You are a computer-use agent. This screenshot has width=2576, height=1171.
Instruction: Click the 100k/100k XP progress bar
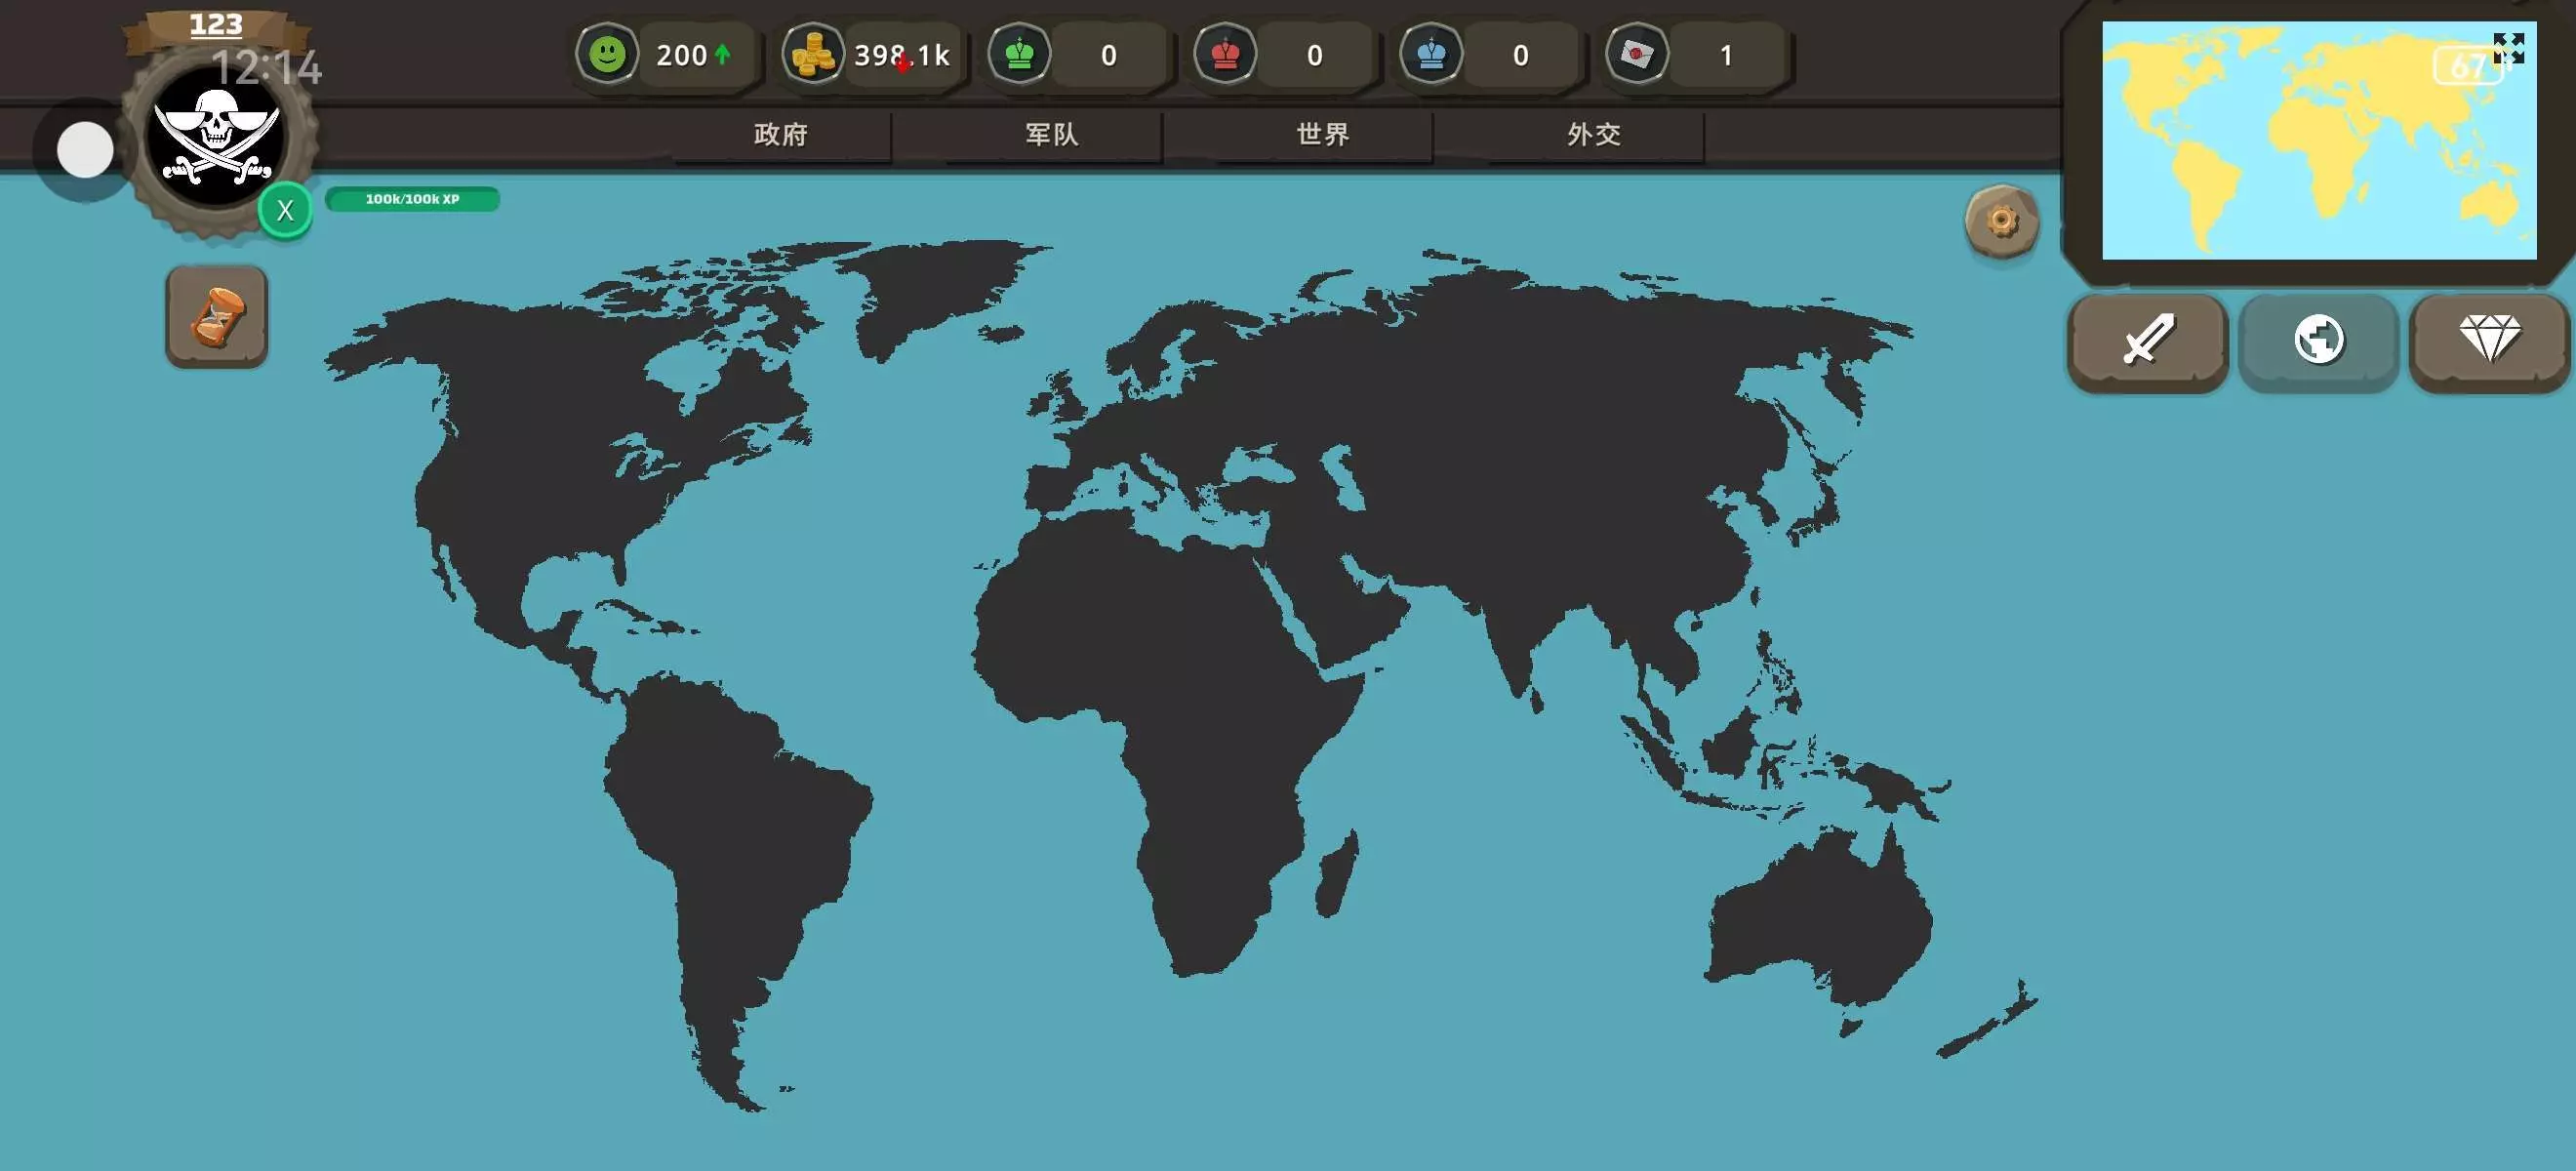point(412,199)
